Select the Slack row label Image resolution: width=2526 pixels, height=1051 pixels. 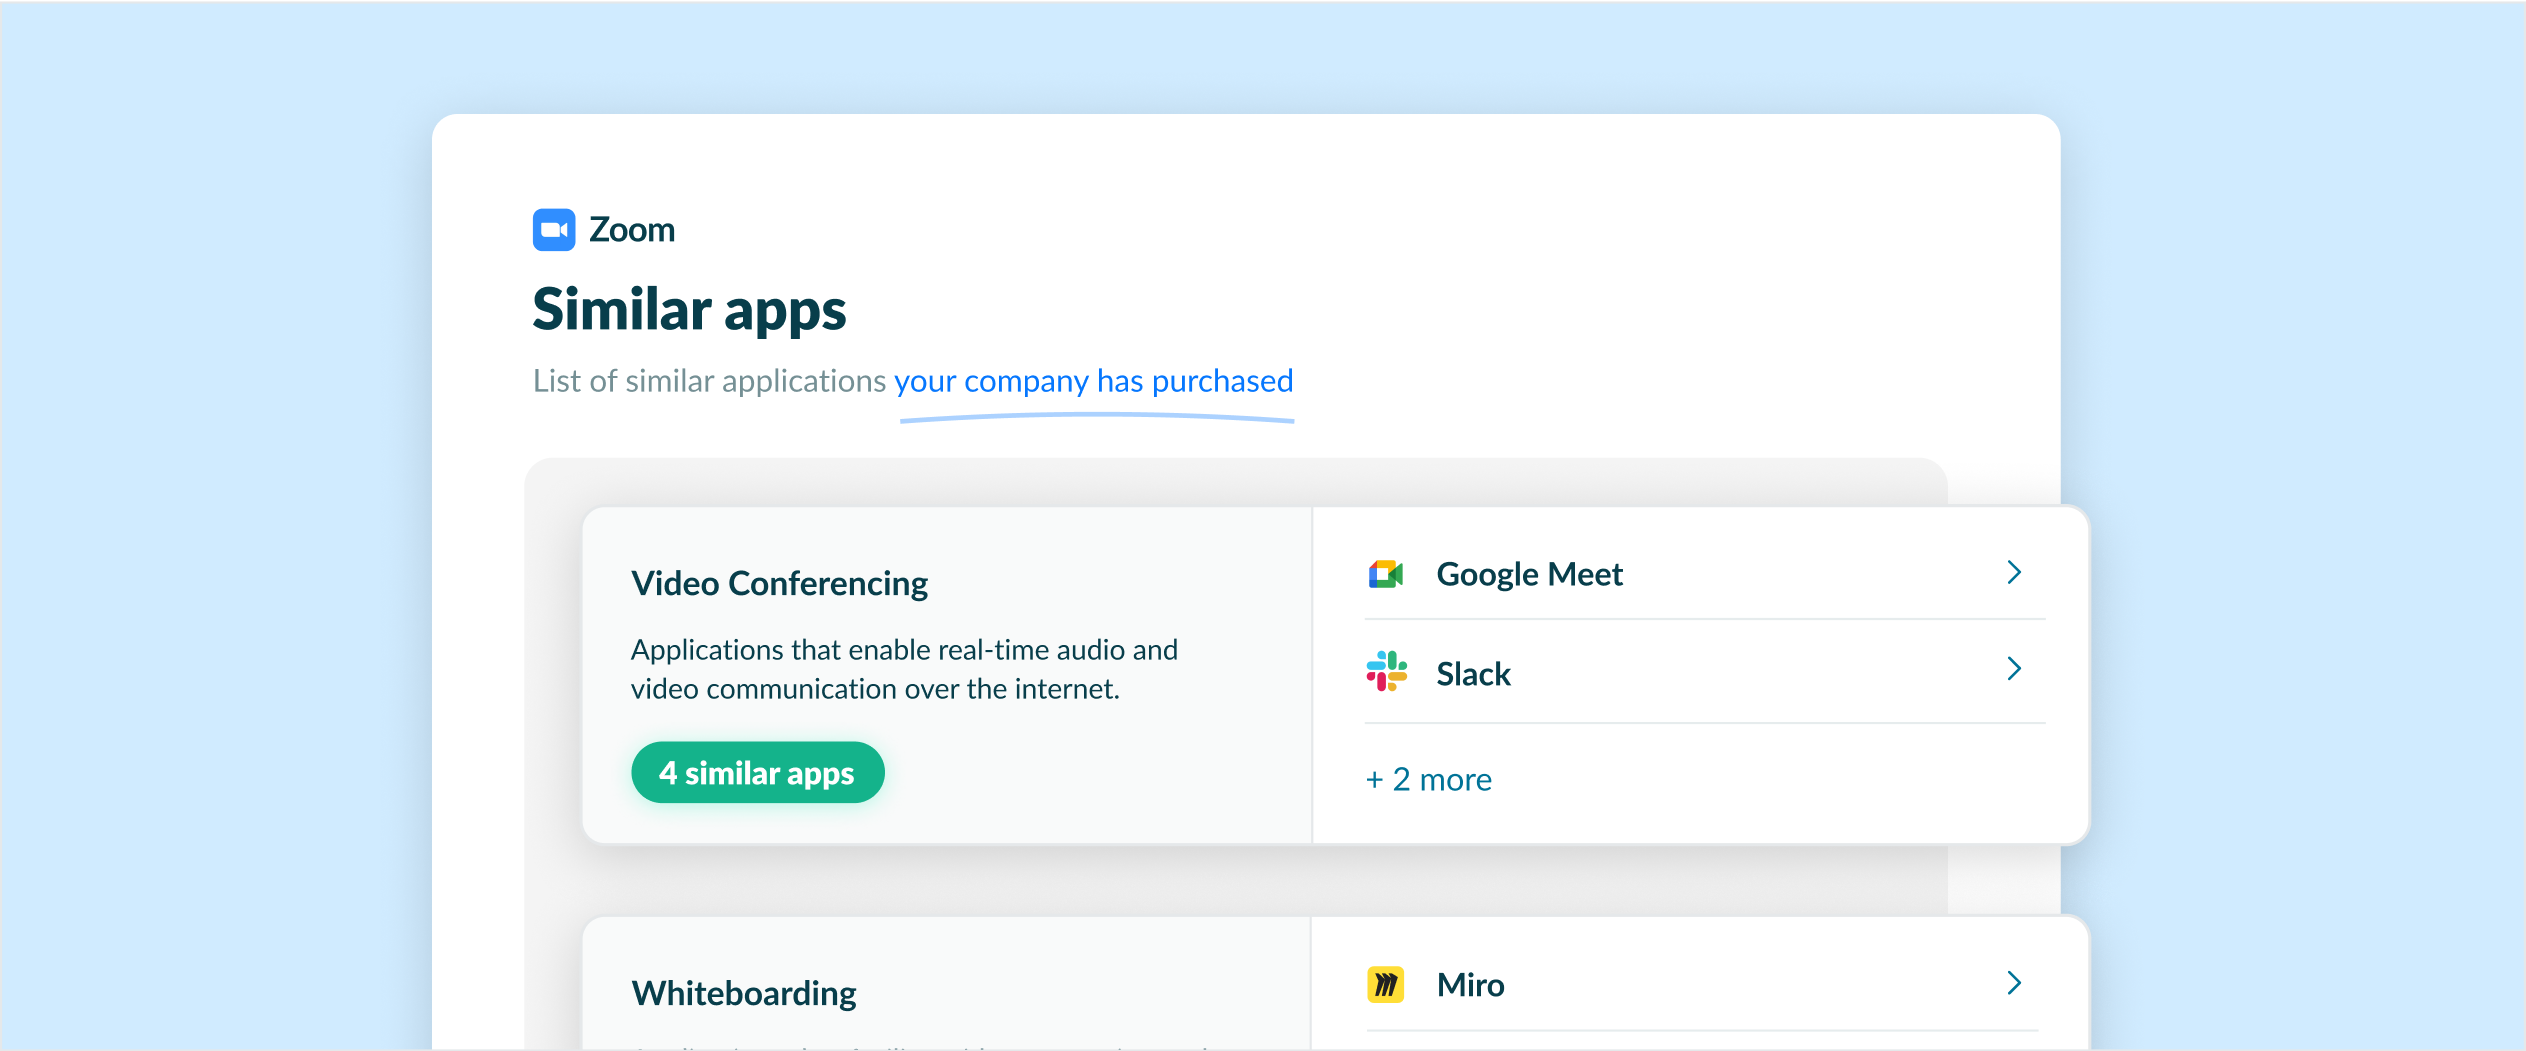(x=1473, y=674)
